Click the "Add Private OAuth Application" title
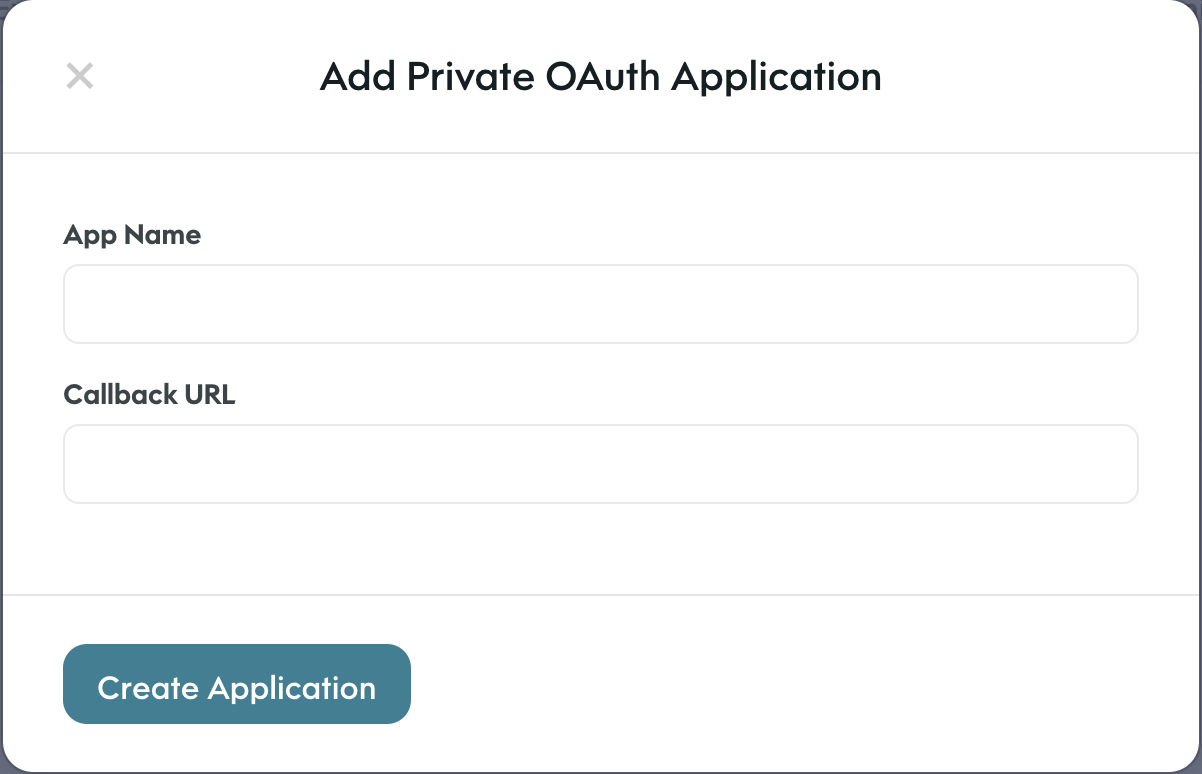 600,77
